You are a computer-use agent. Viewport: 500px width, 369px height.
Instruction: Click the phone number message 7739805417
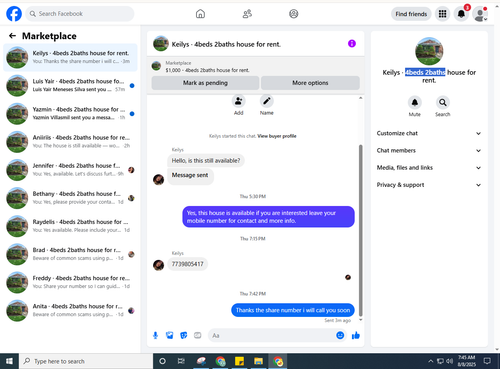pyautogui.click(x=187, y=264)
